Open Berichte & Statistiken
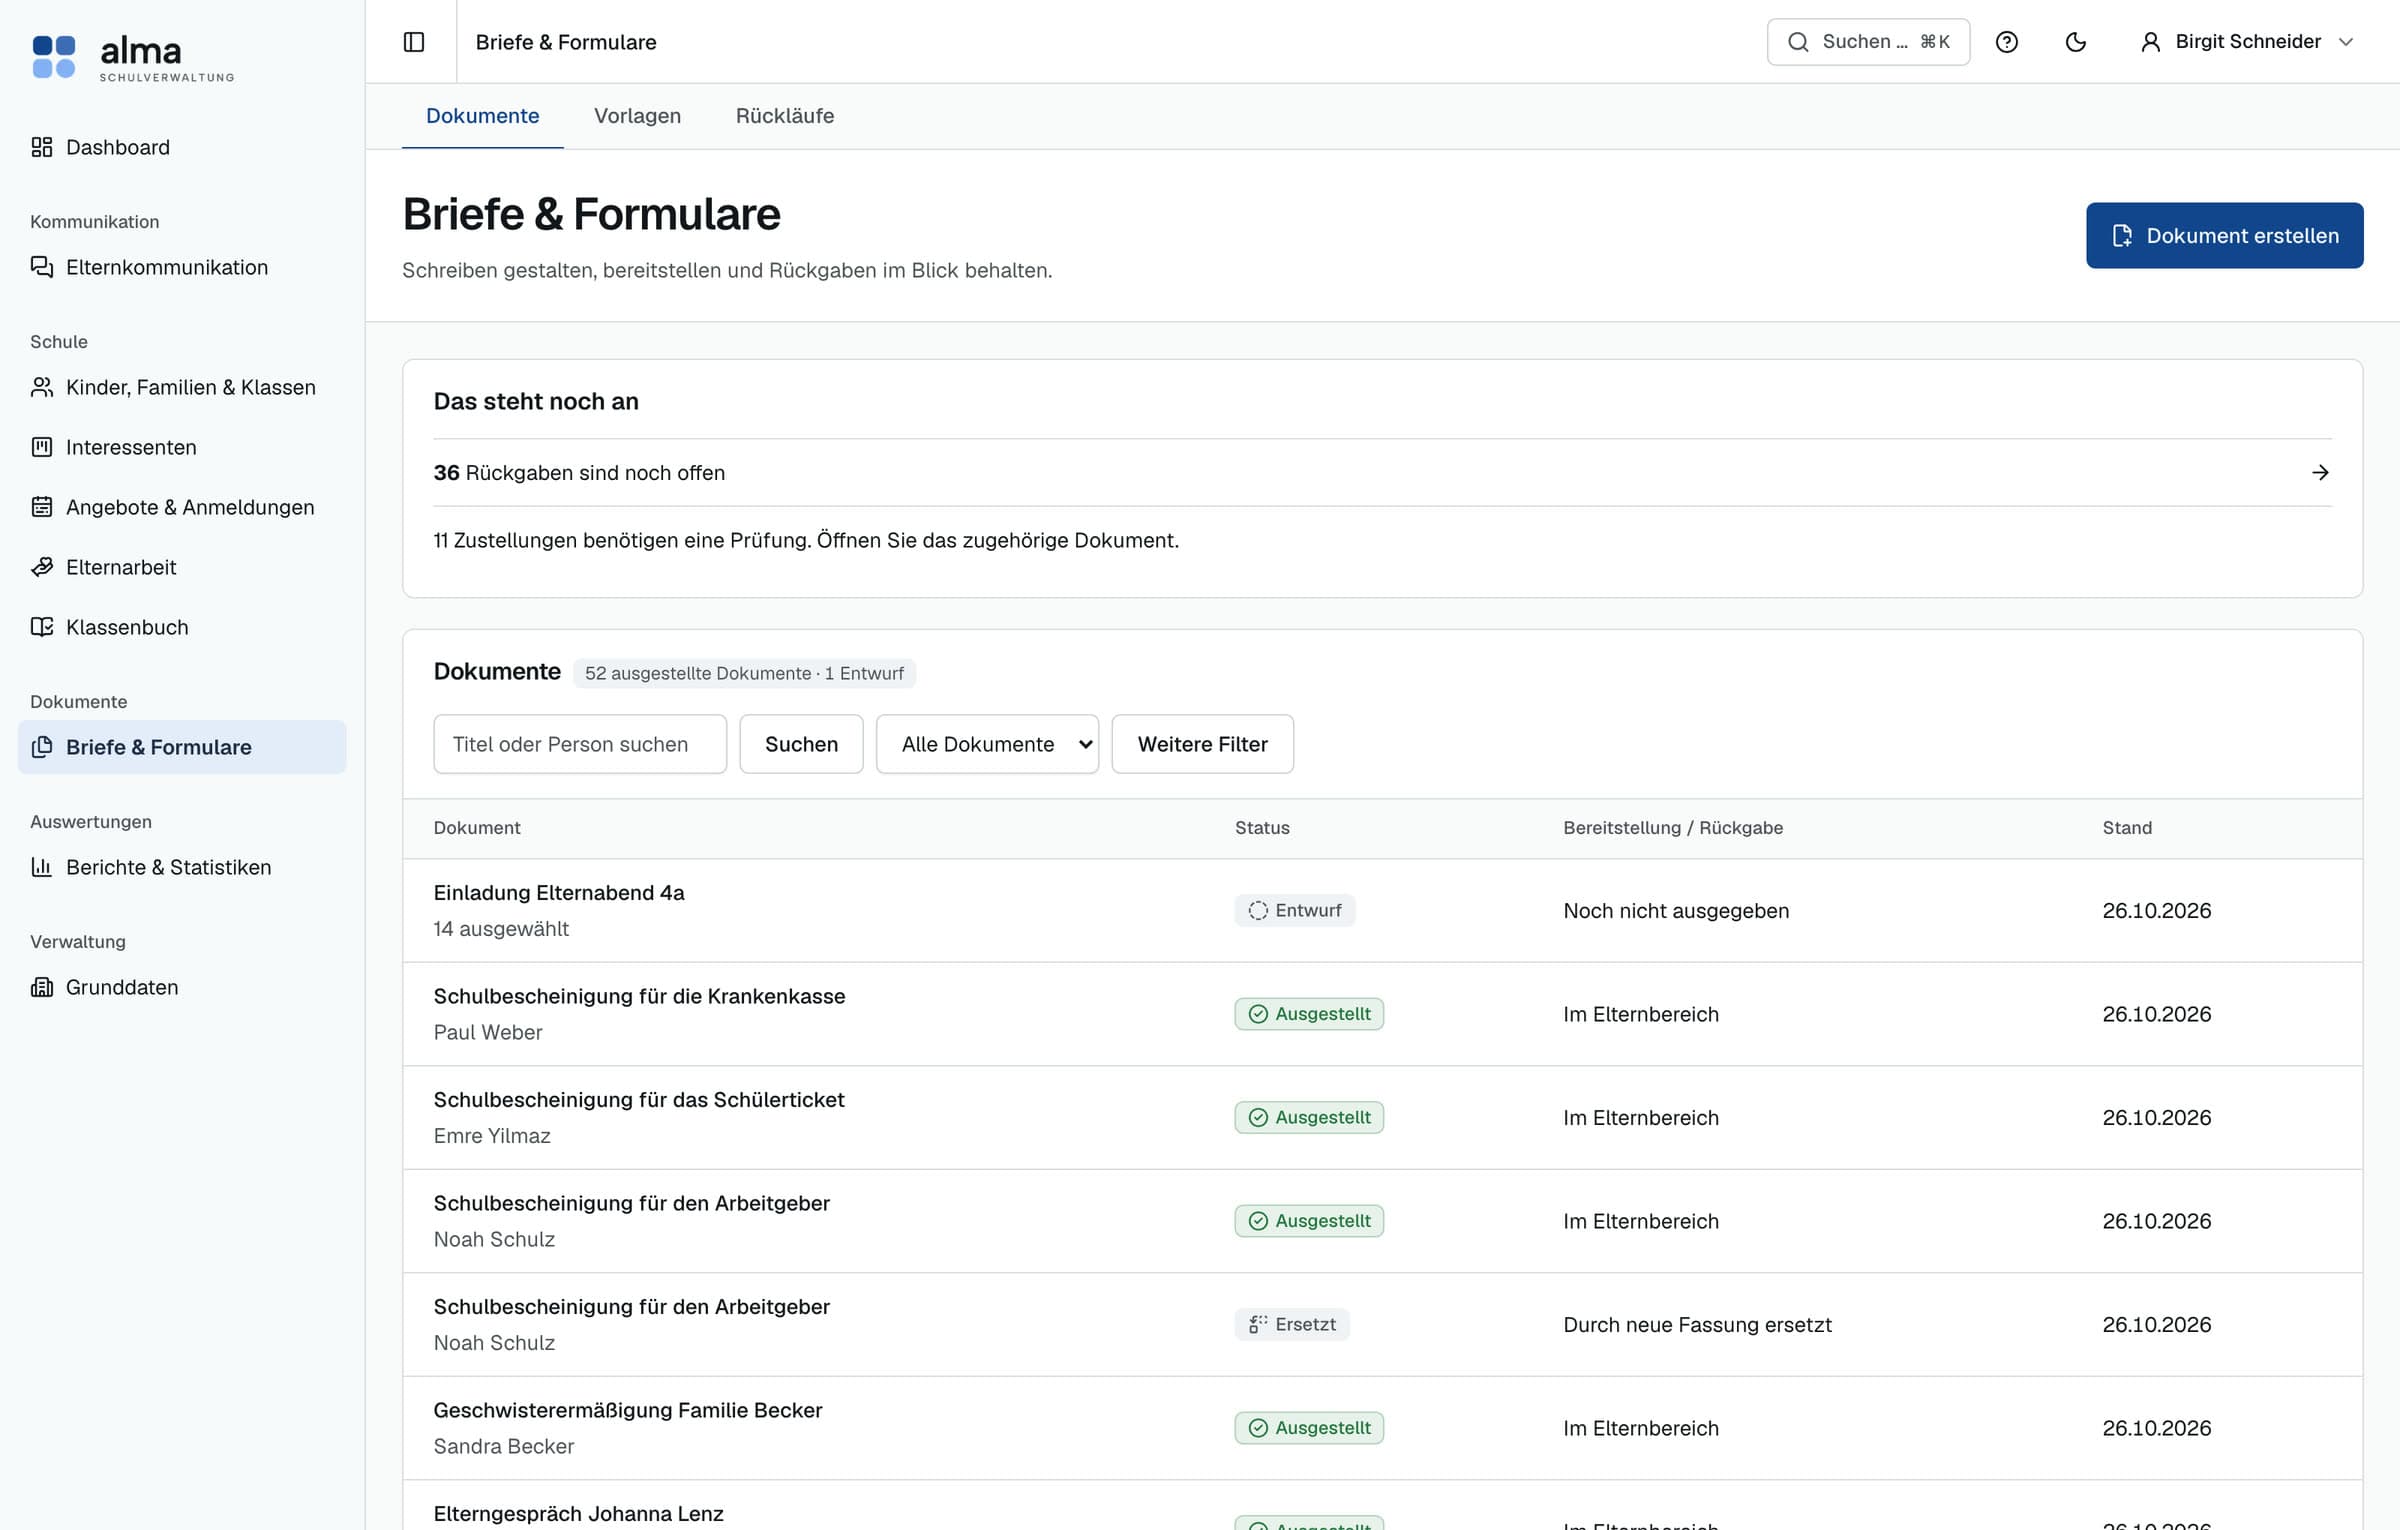Screen dimensions: 2400x1530 (182, 867)
